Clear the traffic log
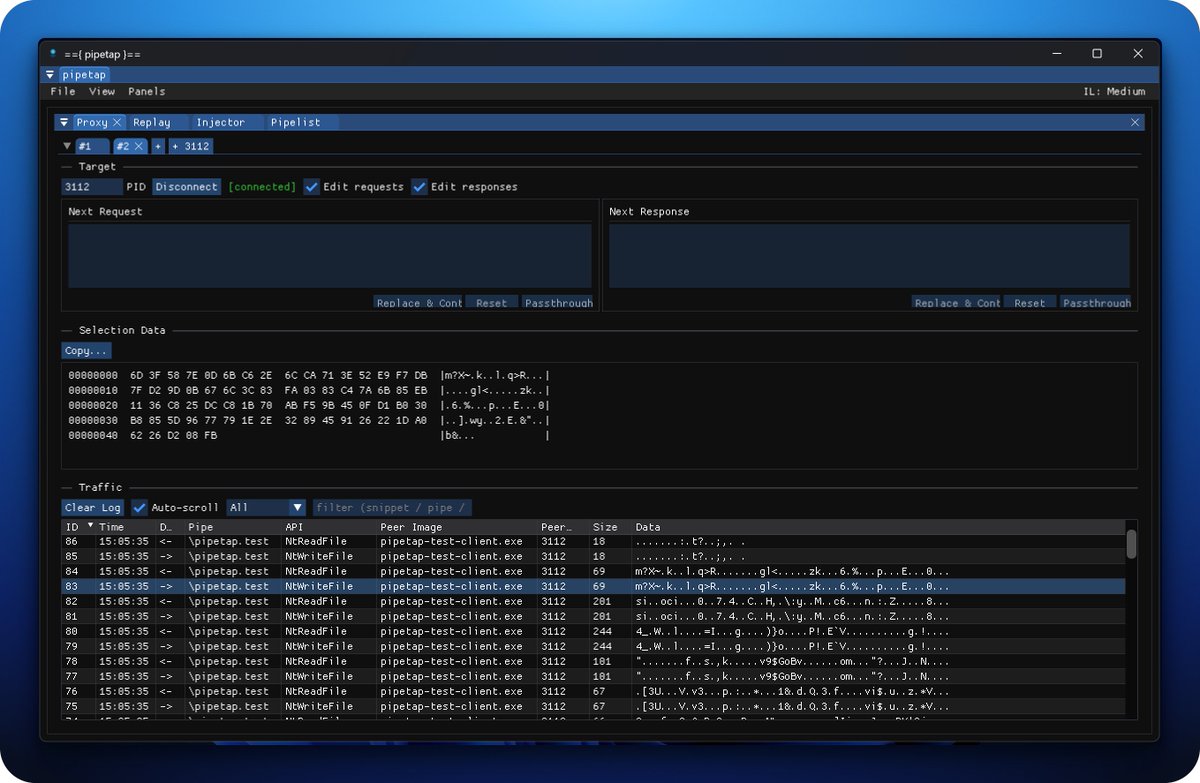The height and width of the screenshot is (783, 1200). (x=93, y=507)
